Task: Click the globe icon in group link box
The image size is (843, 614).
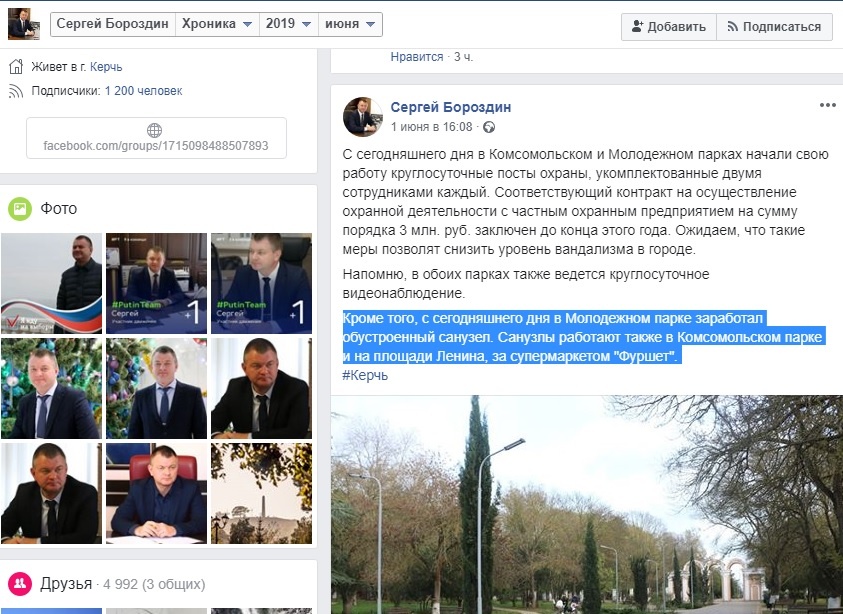Action: 155,130
